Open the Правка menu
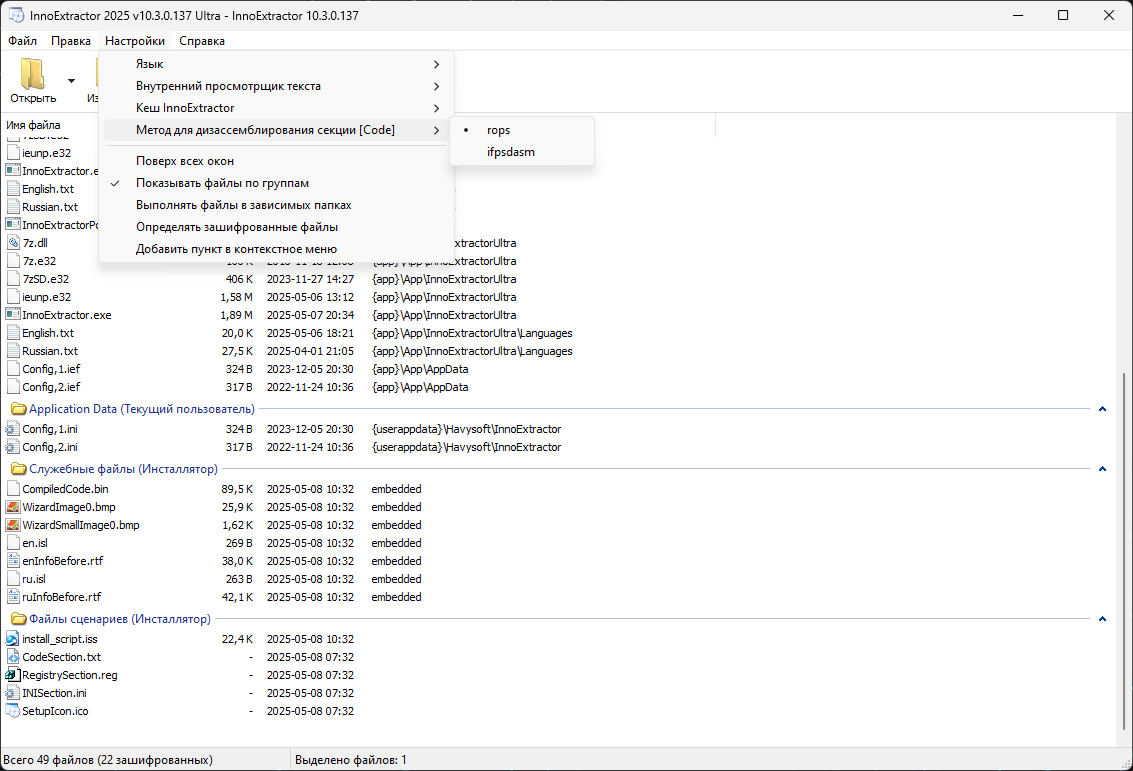The height and width of the screenshot is (771, 1133). click(71, 41)
